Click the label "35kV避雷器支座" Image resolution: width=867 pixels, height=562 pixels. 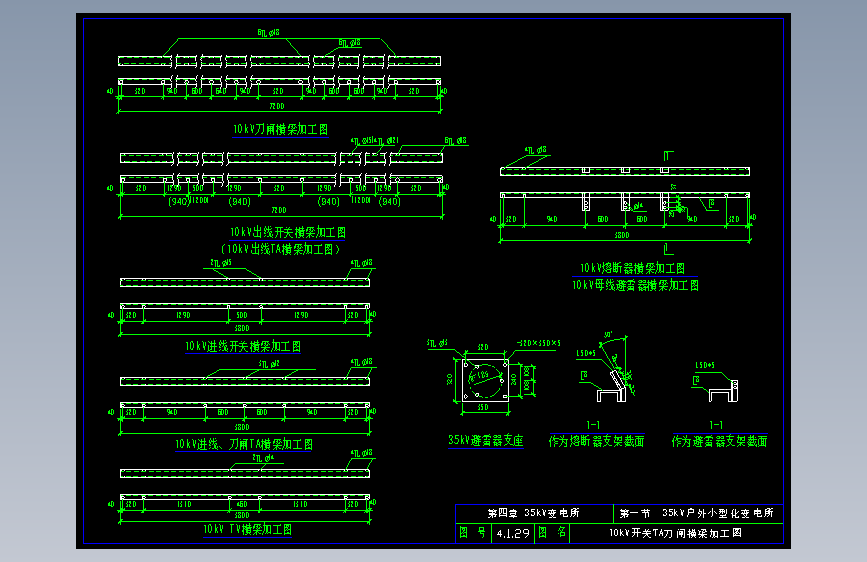485,440
